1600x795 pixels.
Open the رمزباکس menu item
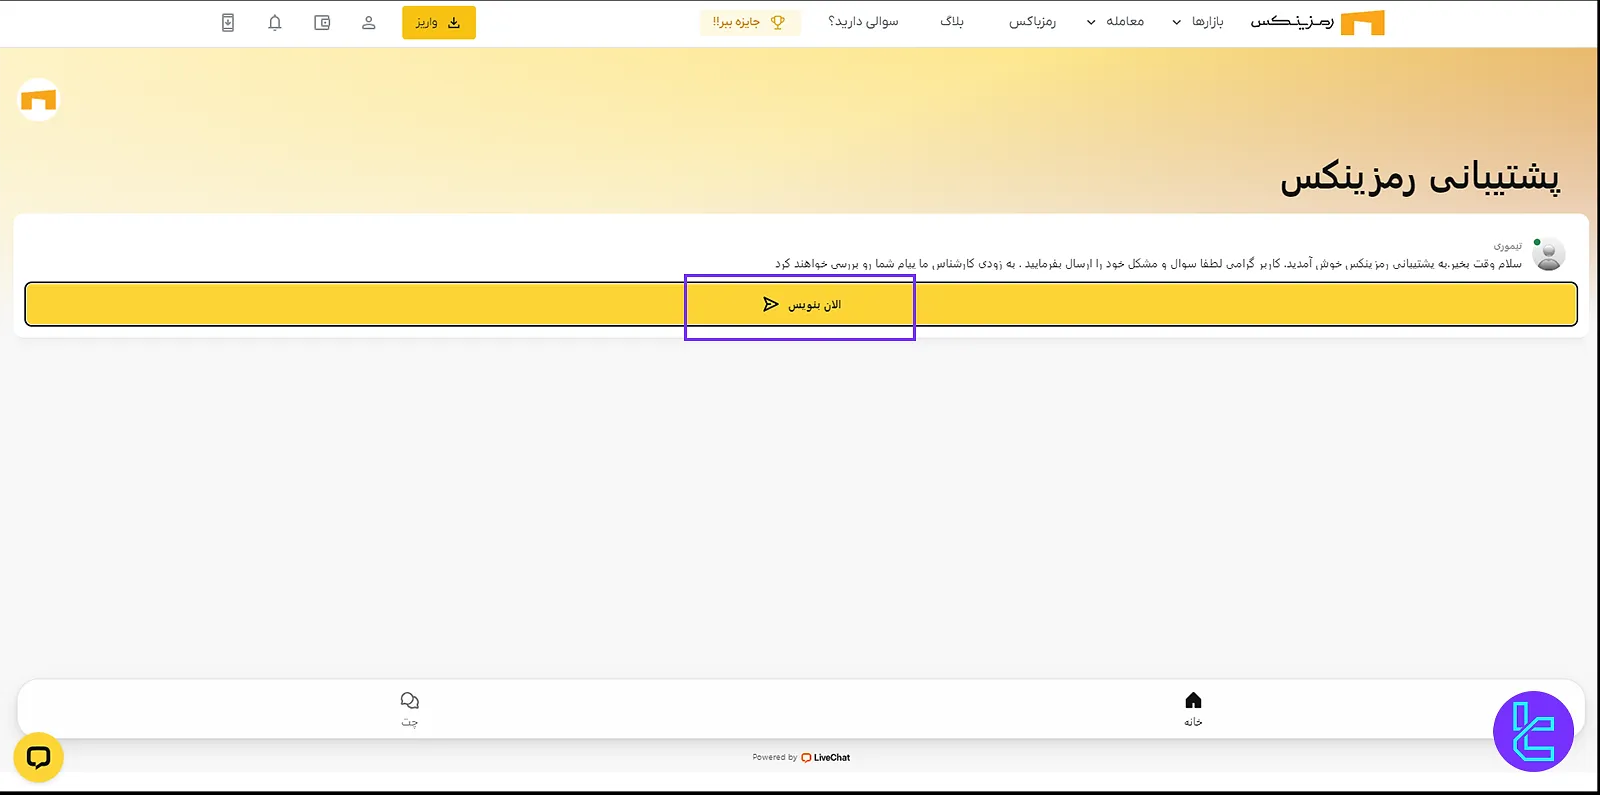click(x=1032, y=22)
